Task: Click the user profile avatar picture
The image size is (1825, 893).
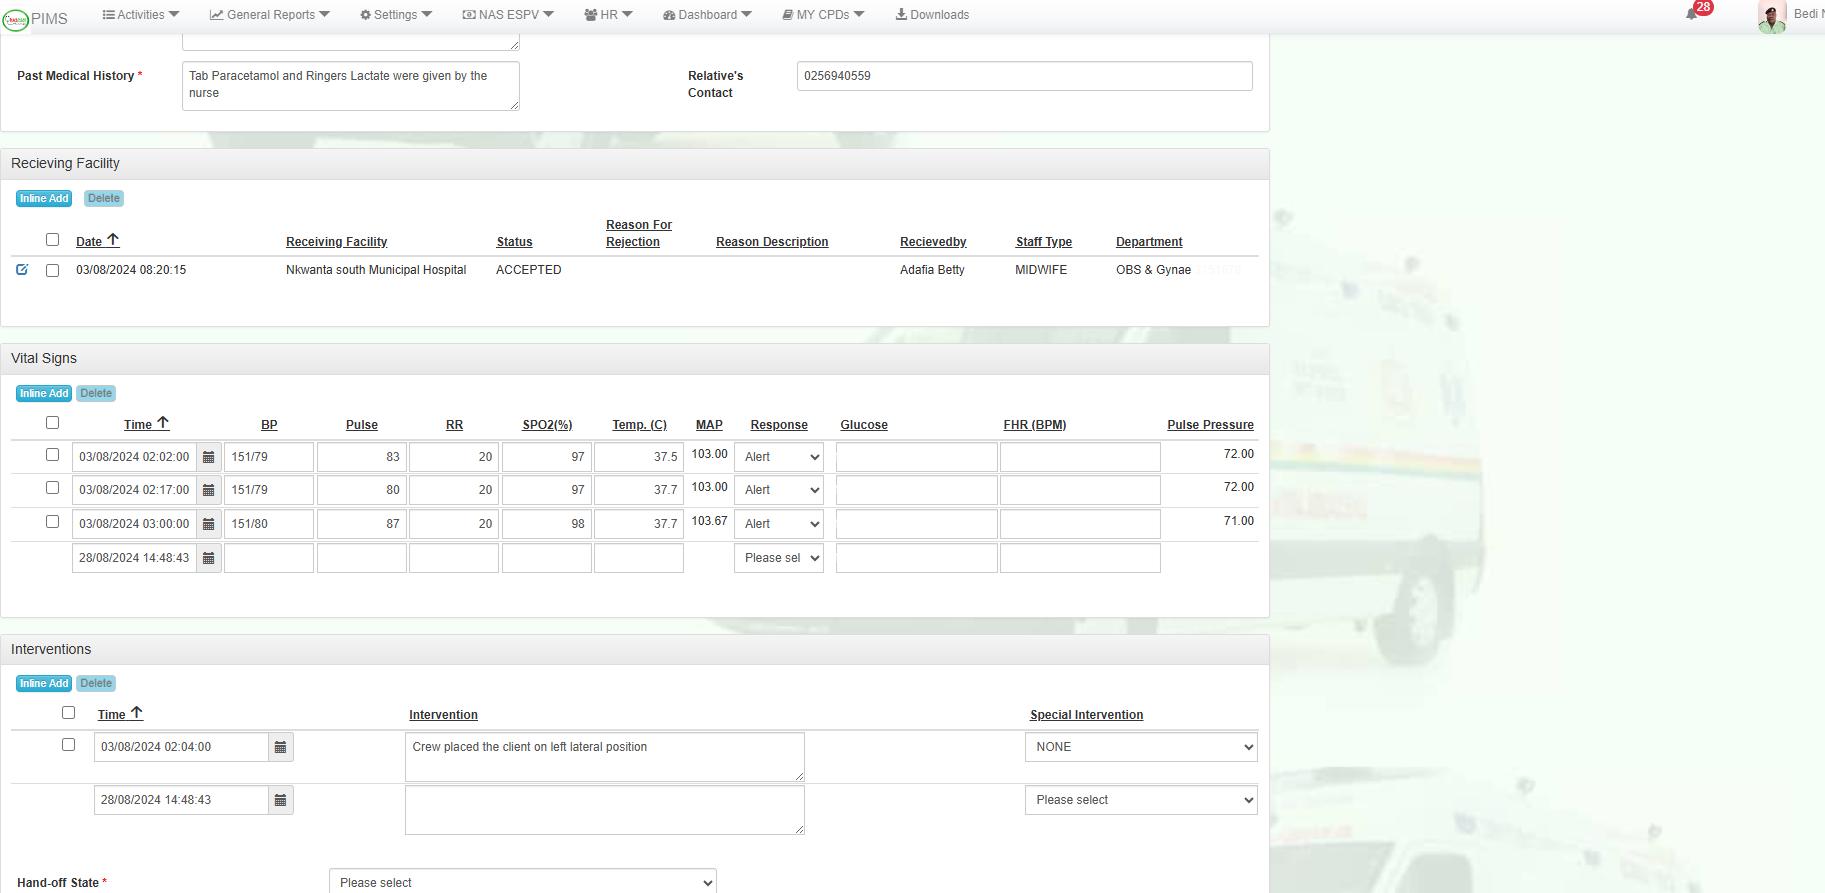Action: [x=1772, y=16]
